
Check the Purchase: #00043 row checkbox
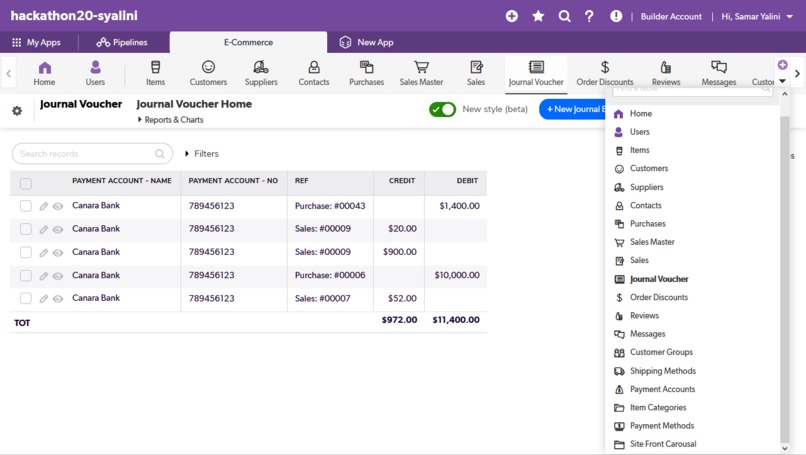tap(26, 206)
